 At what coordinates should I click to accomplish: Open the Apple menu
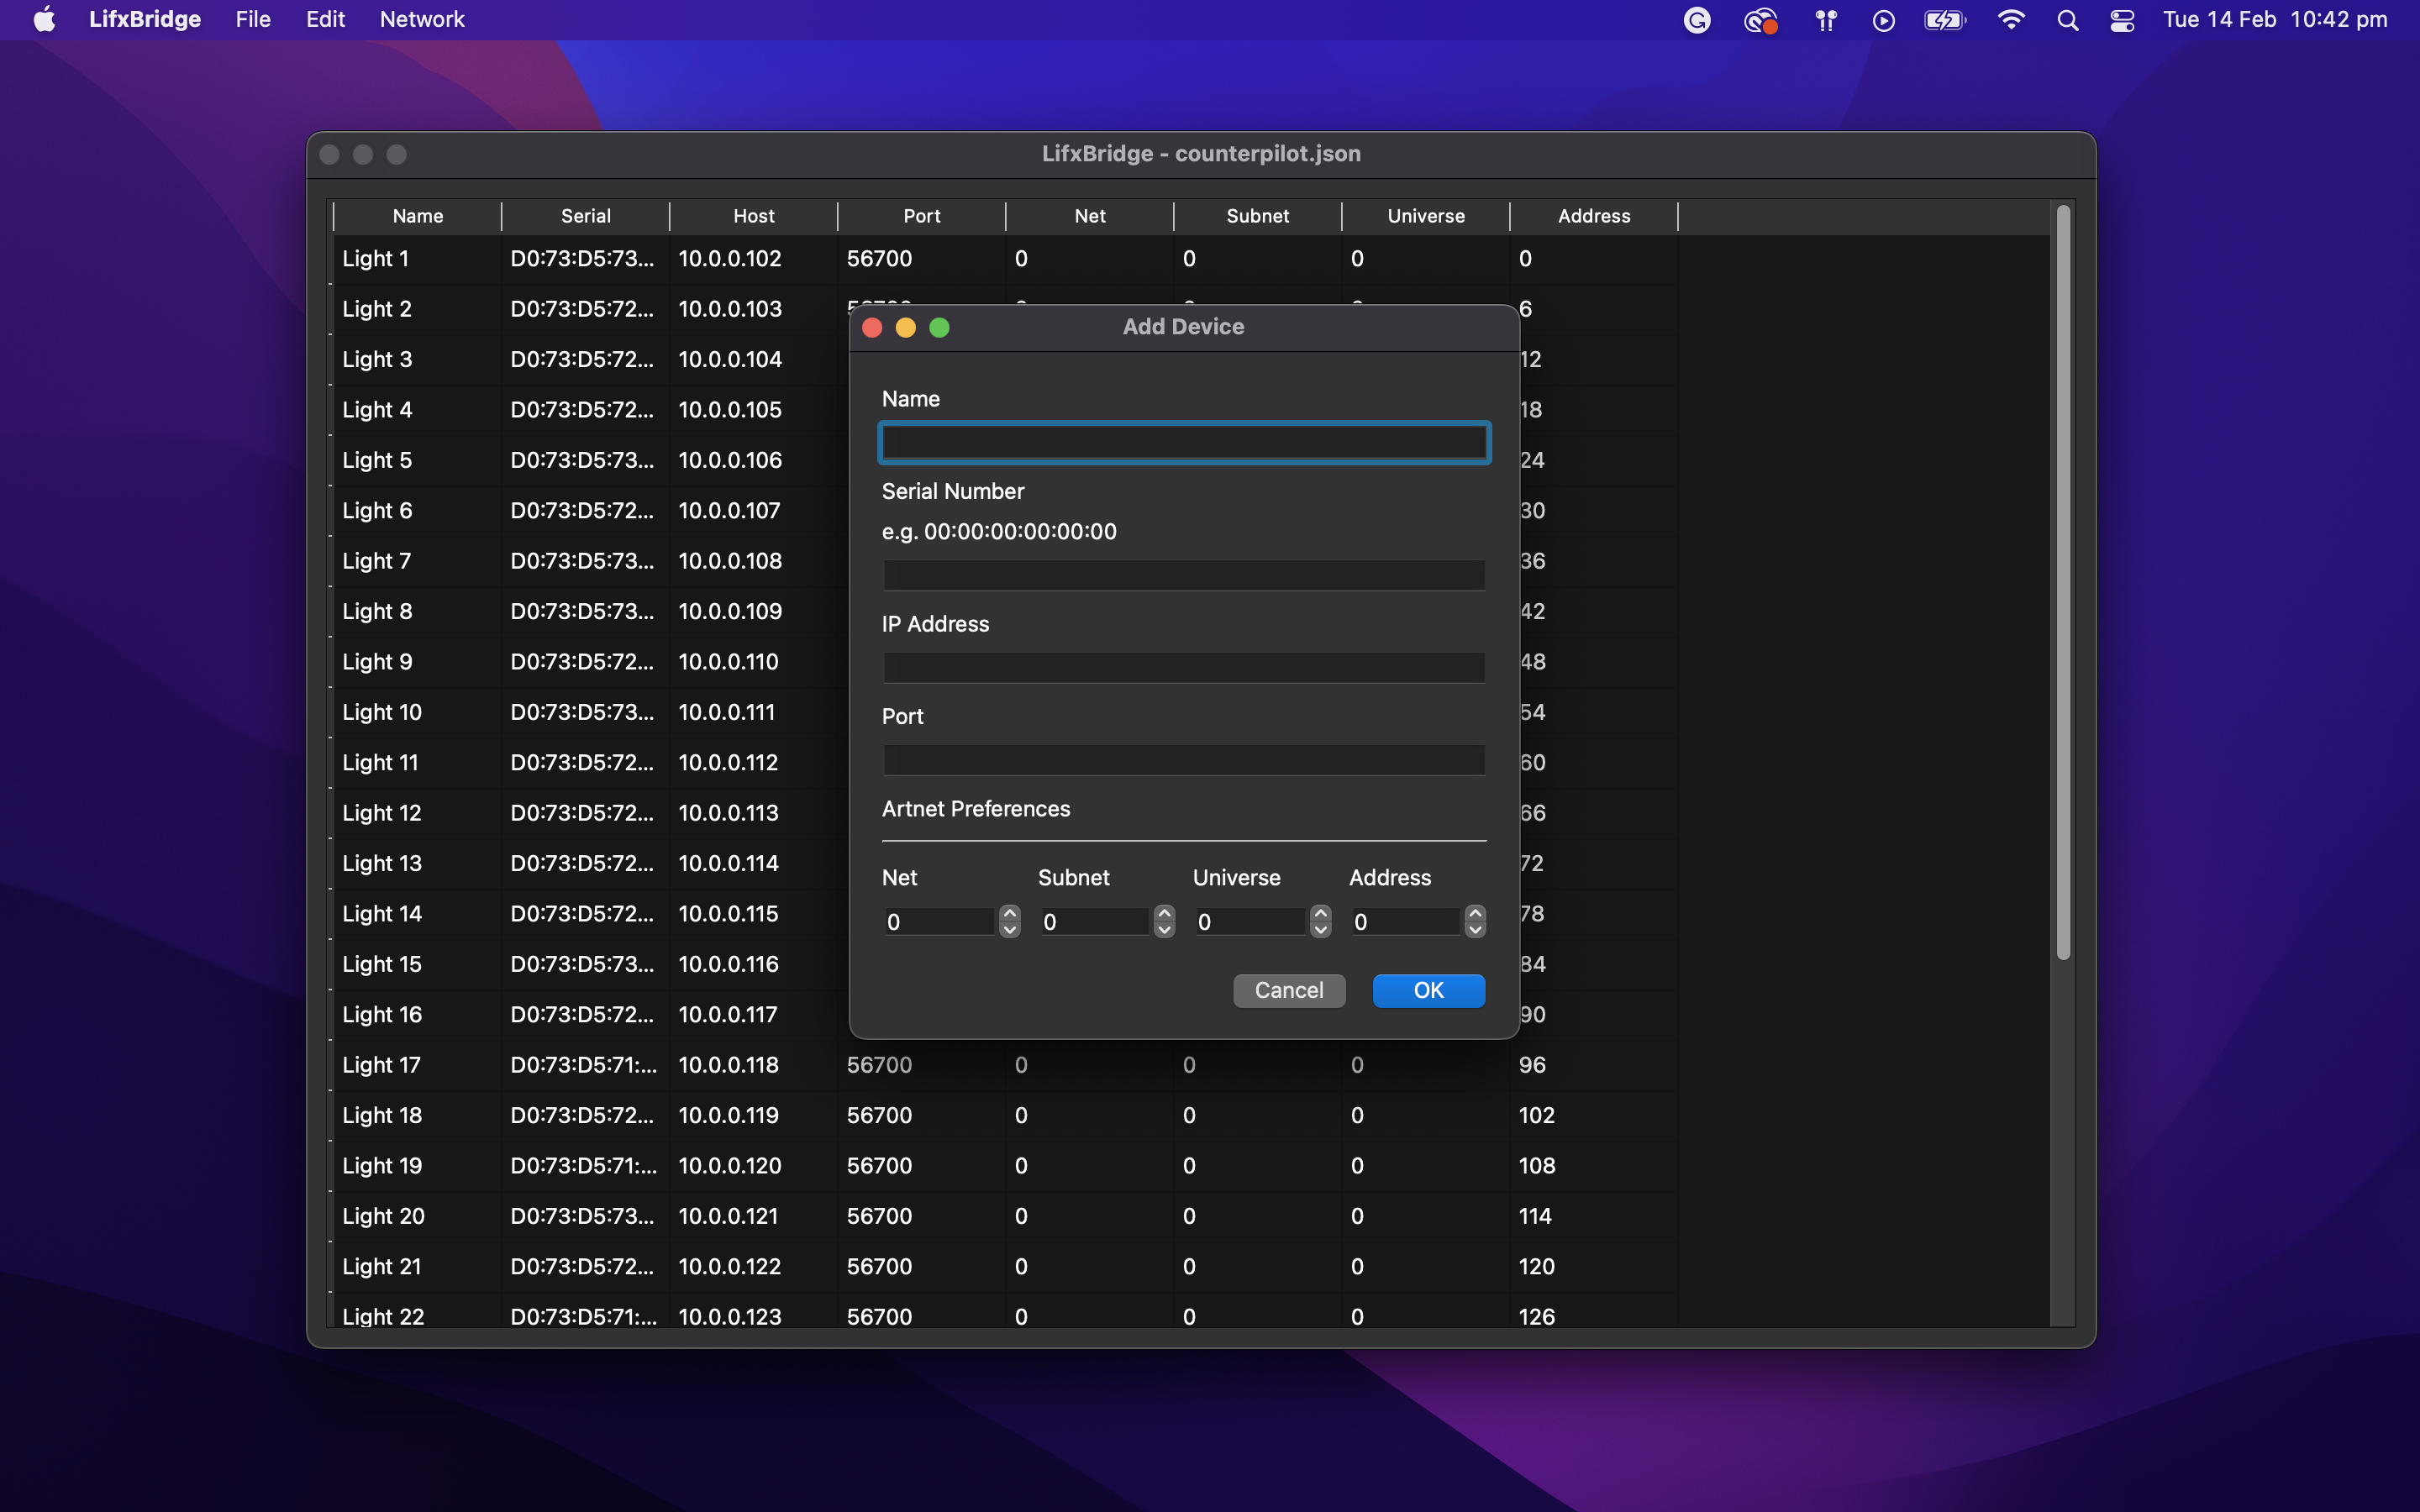[44, 19]
